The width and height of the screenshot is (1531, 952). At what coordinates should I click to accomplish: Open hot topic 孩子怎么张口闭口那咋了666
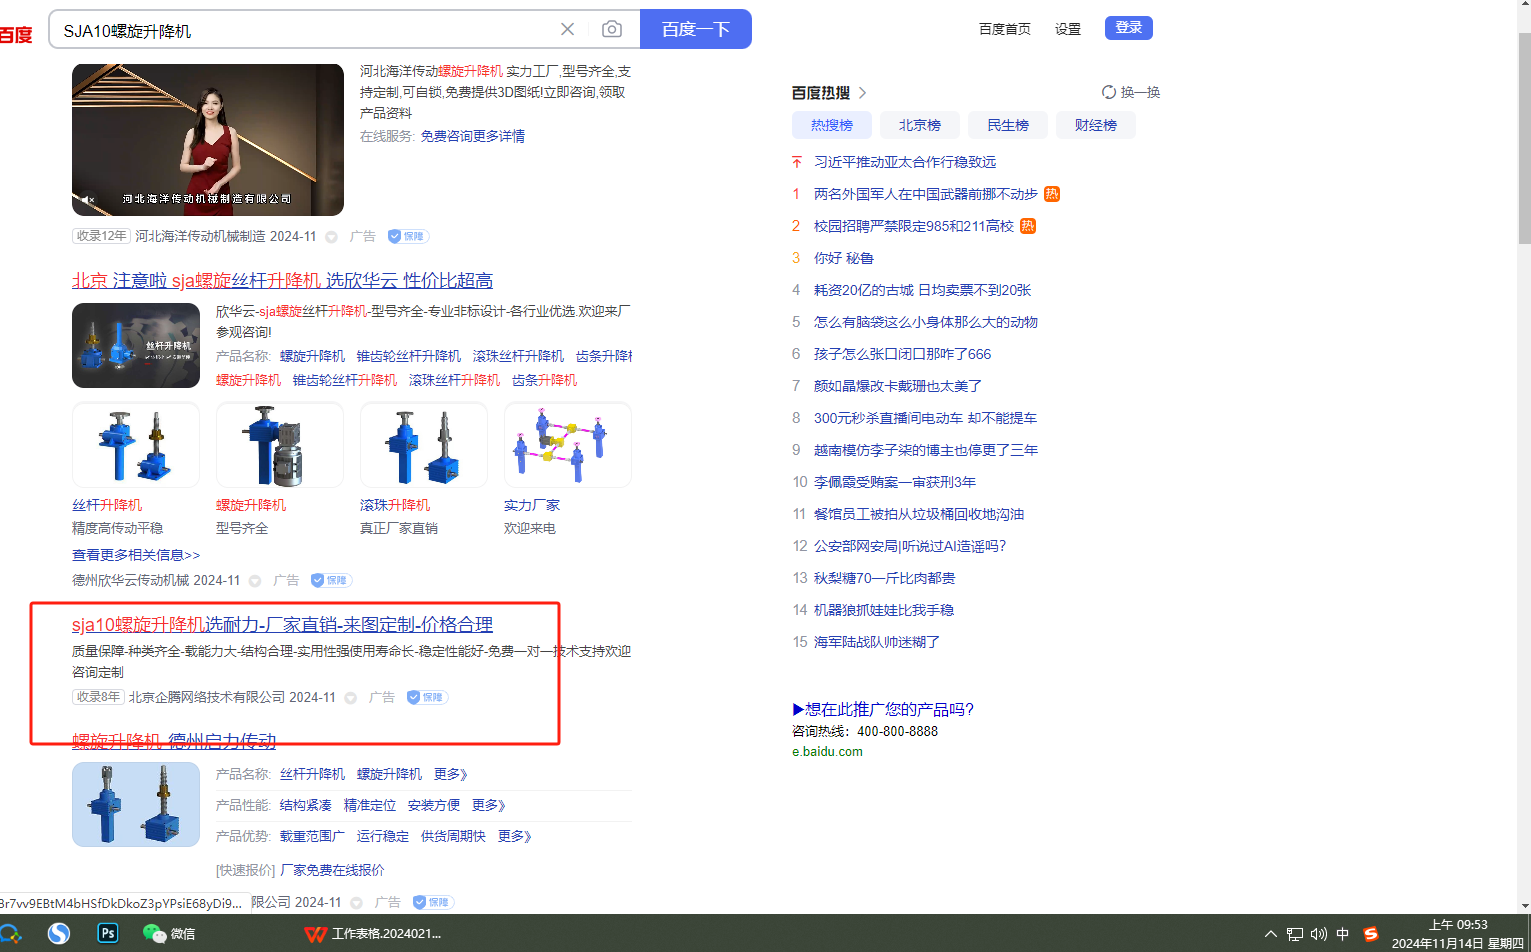(903, 354)
